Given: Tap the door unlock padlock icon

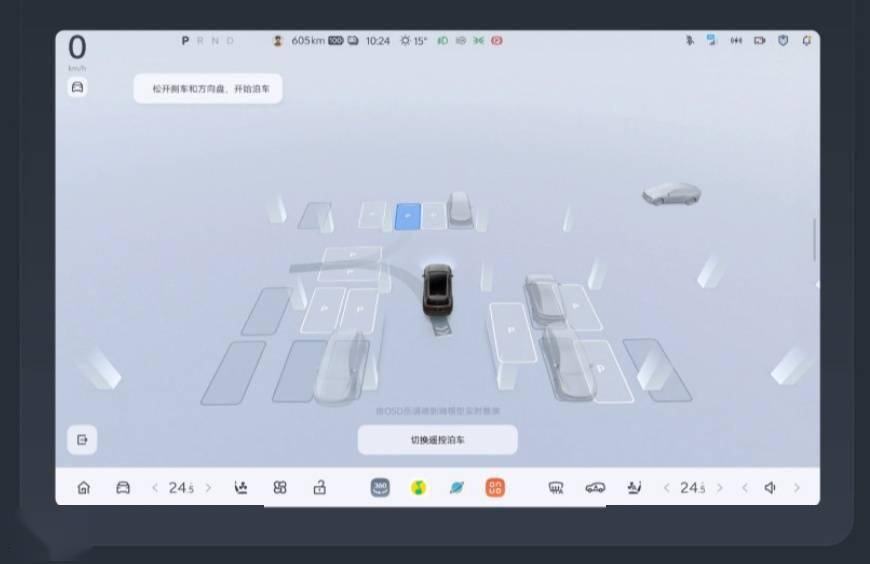Looking at the screenshot, I should [x=320, y=488].
